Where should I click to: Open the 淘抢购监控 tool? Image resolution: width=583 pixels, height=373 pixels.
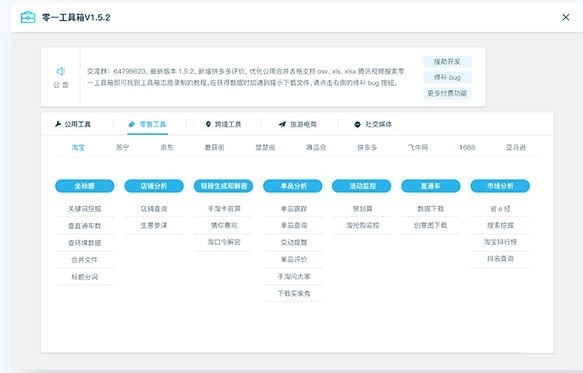click(x=363, y=225)
